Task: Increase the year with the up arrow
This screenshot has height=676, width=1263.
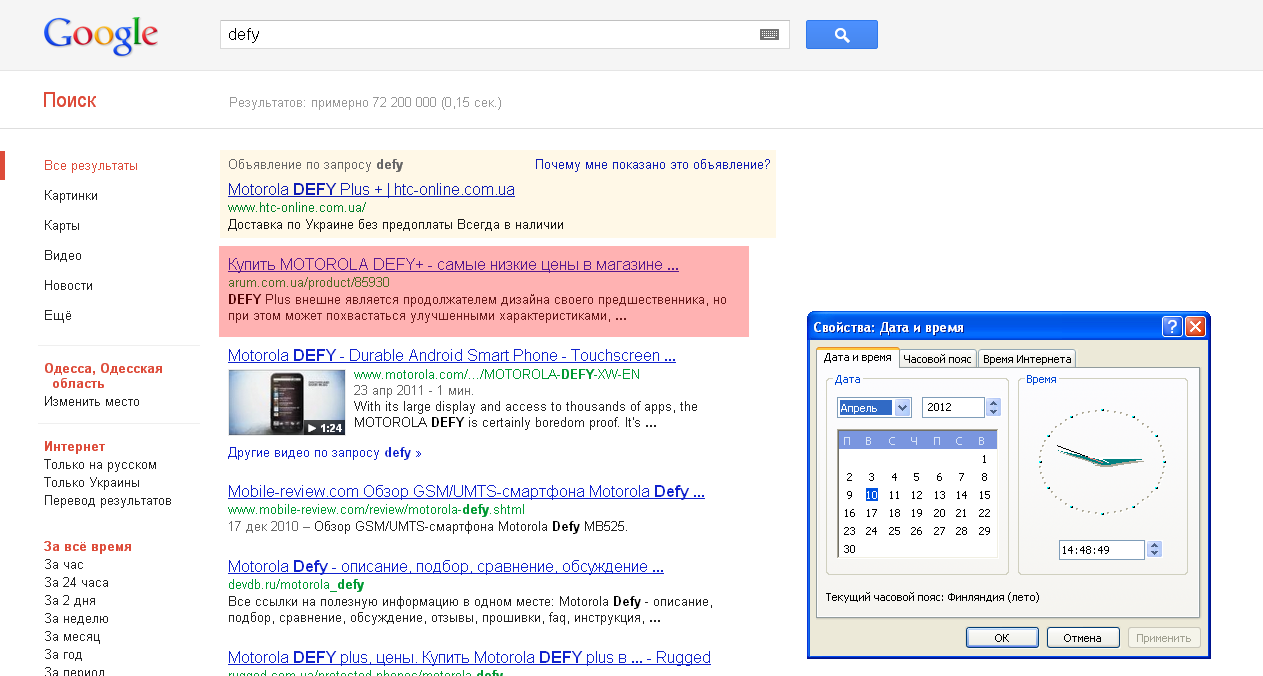Action: [993, 403]
